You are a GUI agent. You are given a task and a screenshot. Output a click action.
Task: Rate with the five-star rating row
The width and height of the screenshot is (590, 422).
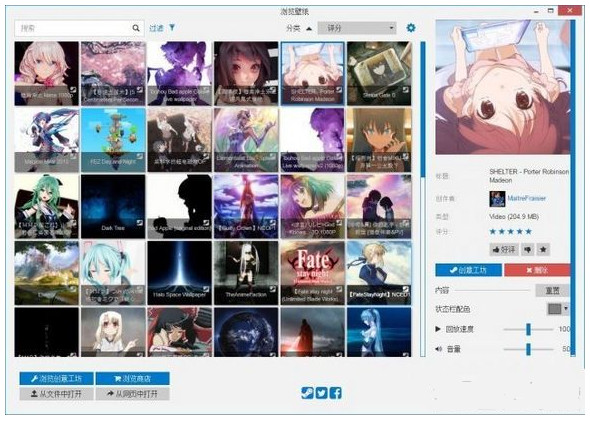(x=511, y=232)
